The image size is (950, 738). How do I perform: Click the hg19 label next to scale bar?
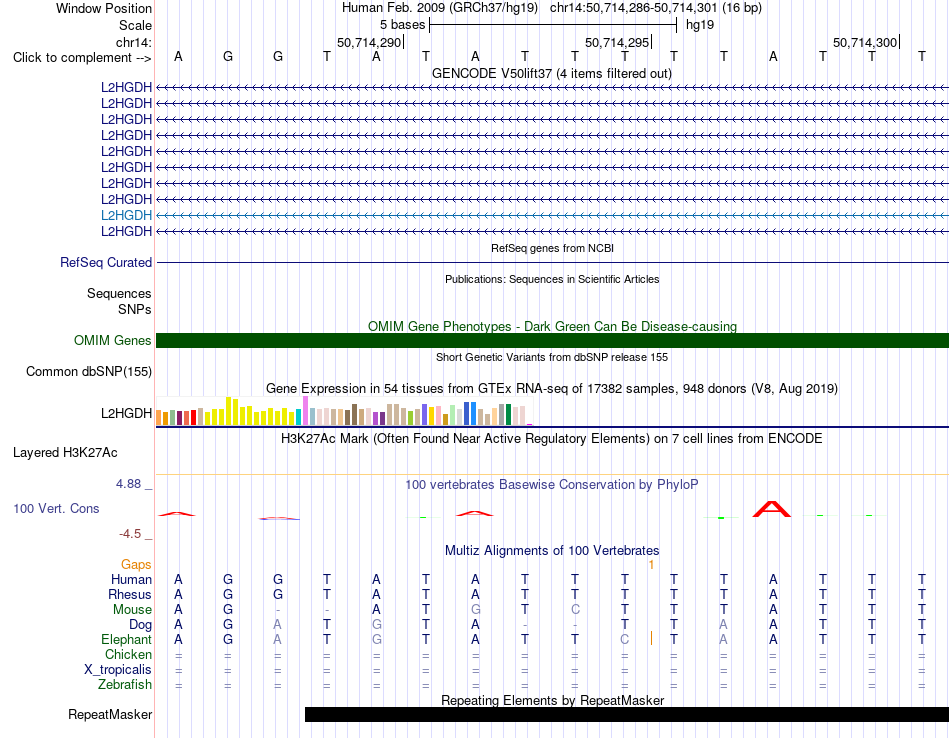pyautogui.click(x=700, y=25)
